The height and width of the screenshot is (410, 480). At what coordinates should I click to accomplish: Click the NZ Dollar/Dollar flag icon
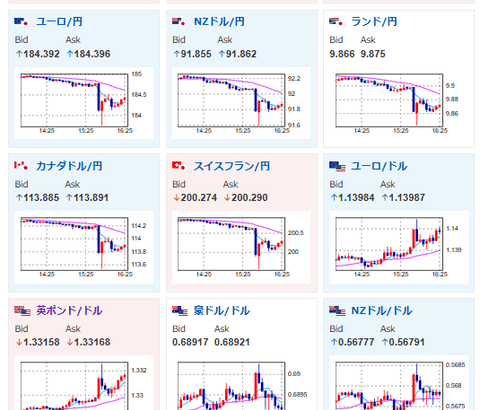(337, 311)
